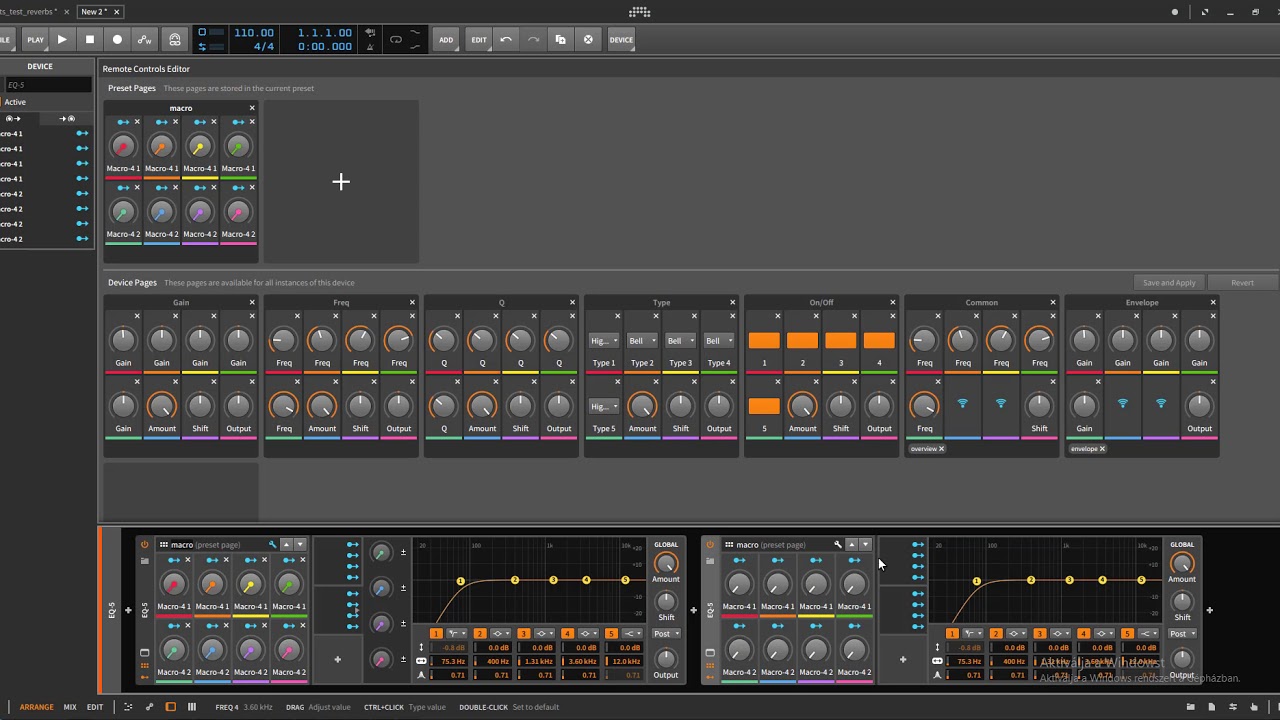Open the Bitwig dashboard logo icon
The width and height of the screenshot is (1280, 720).
[640, 12]
